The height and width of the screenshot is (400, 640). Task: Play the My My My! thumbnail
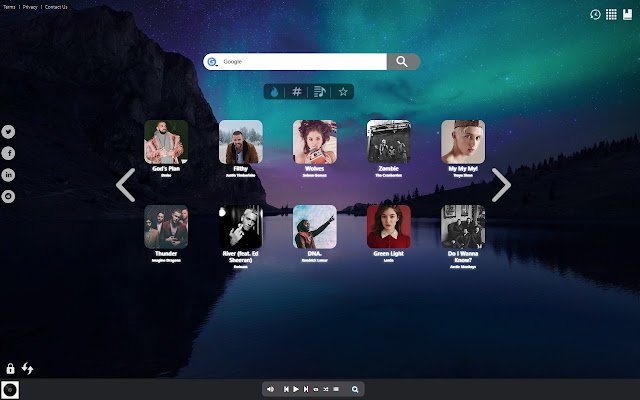(x=463, y=142)
